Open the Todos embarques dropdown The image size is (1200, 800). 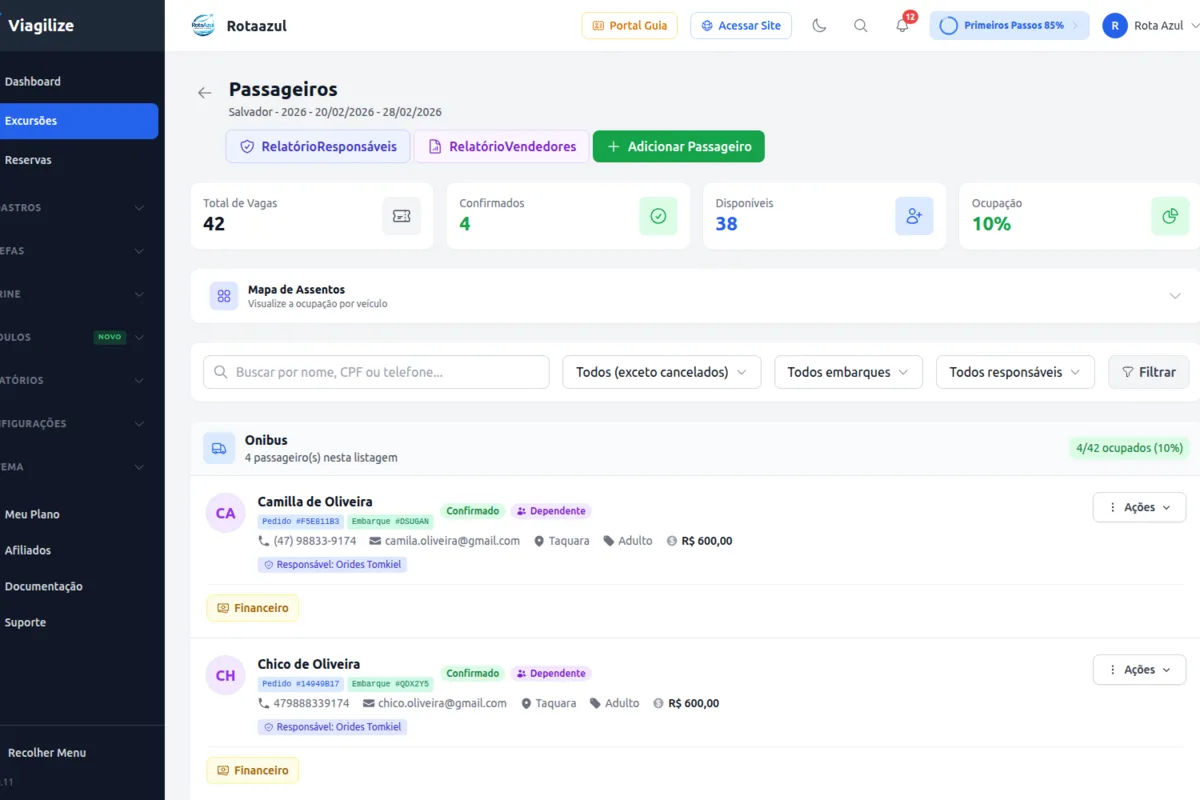click(848, 372)
